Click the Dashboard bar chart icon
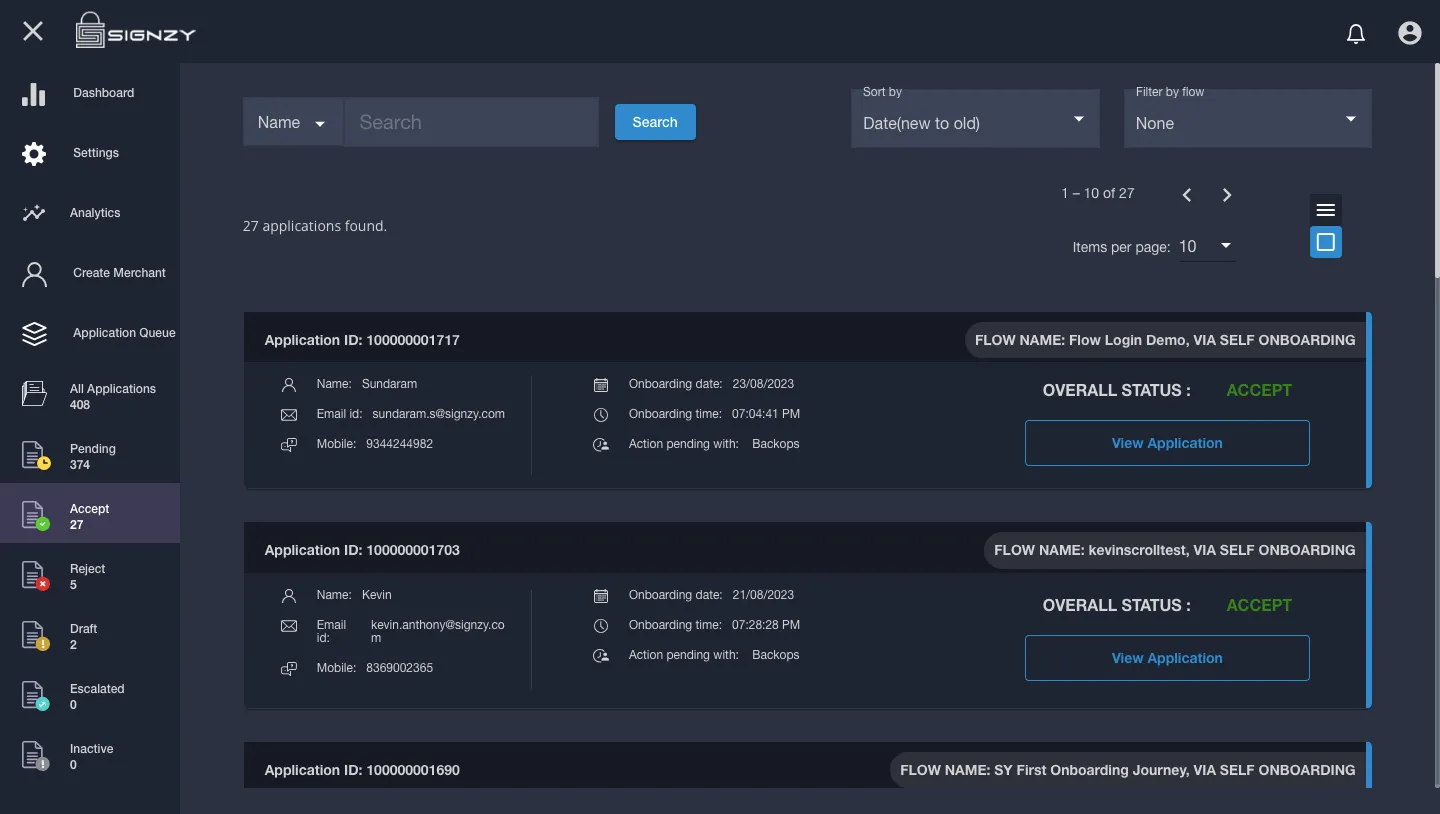 click(34, 94)
